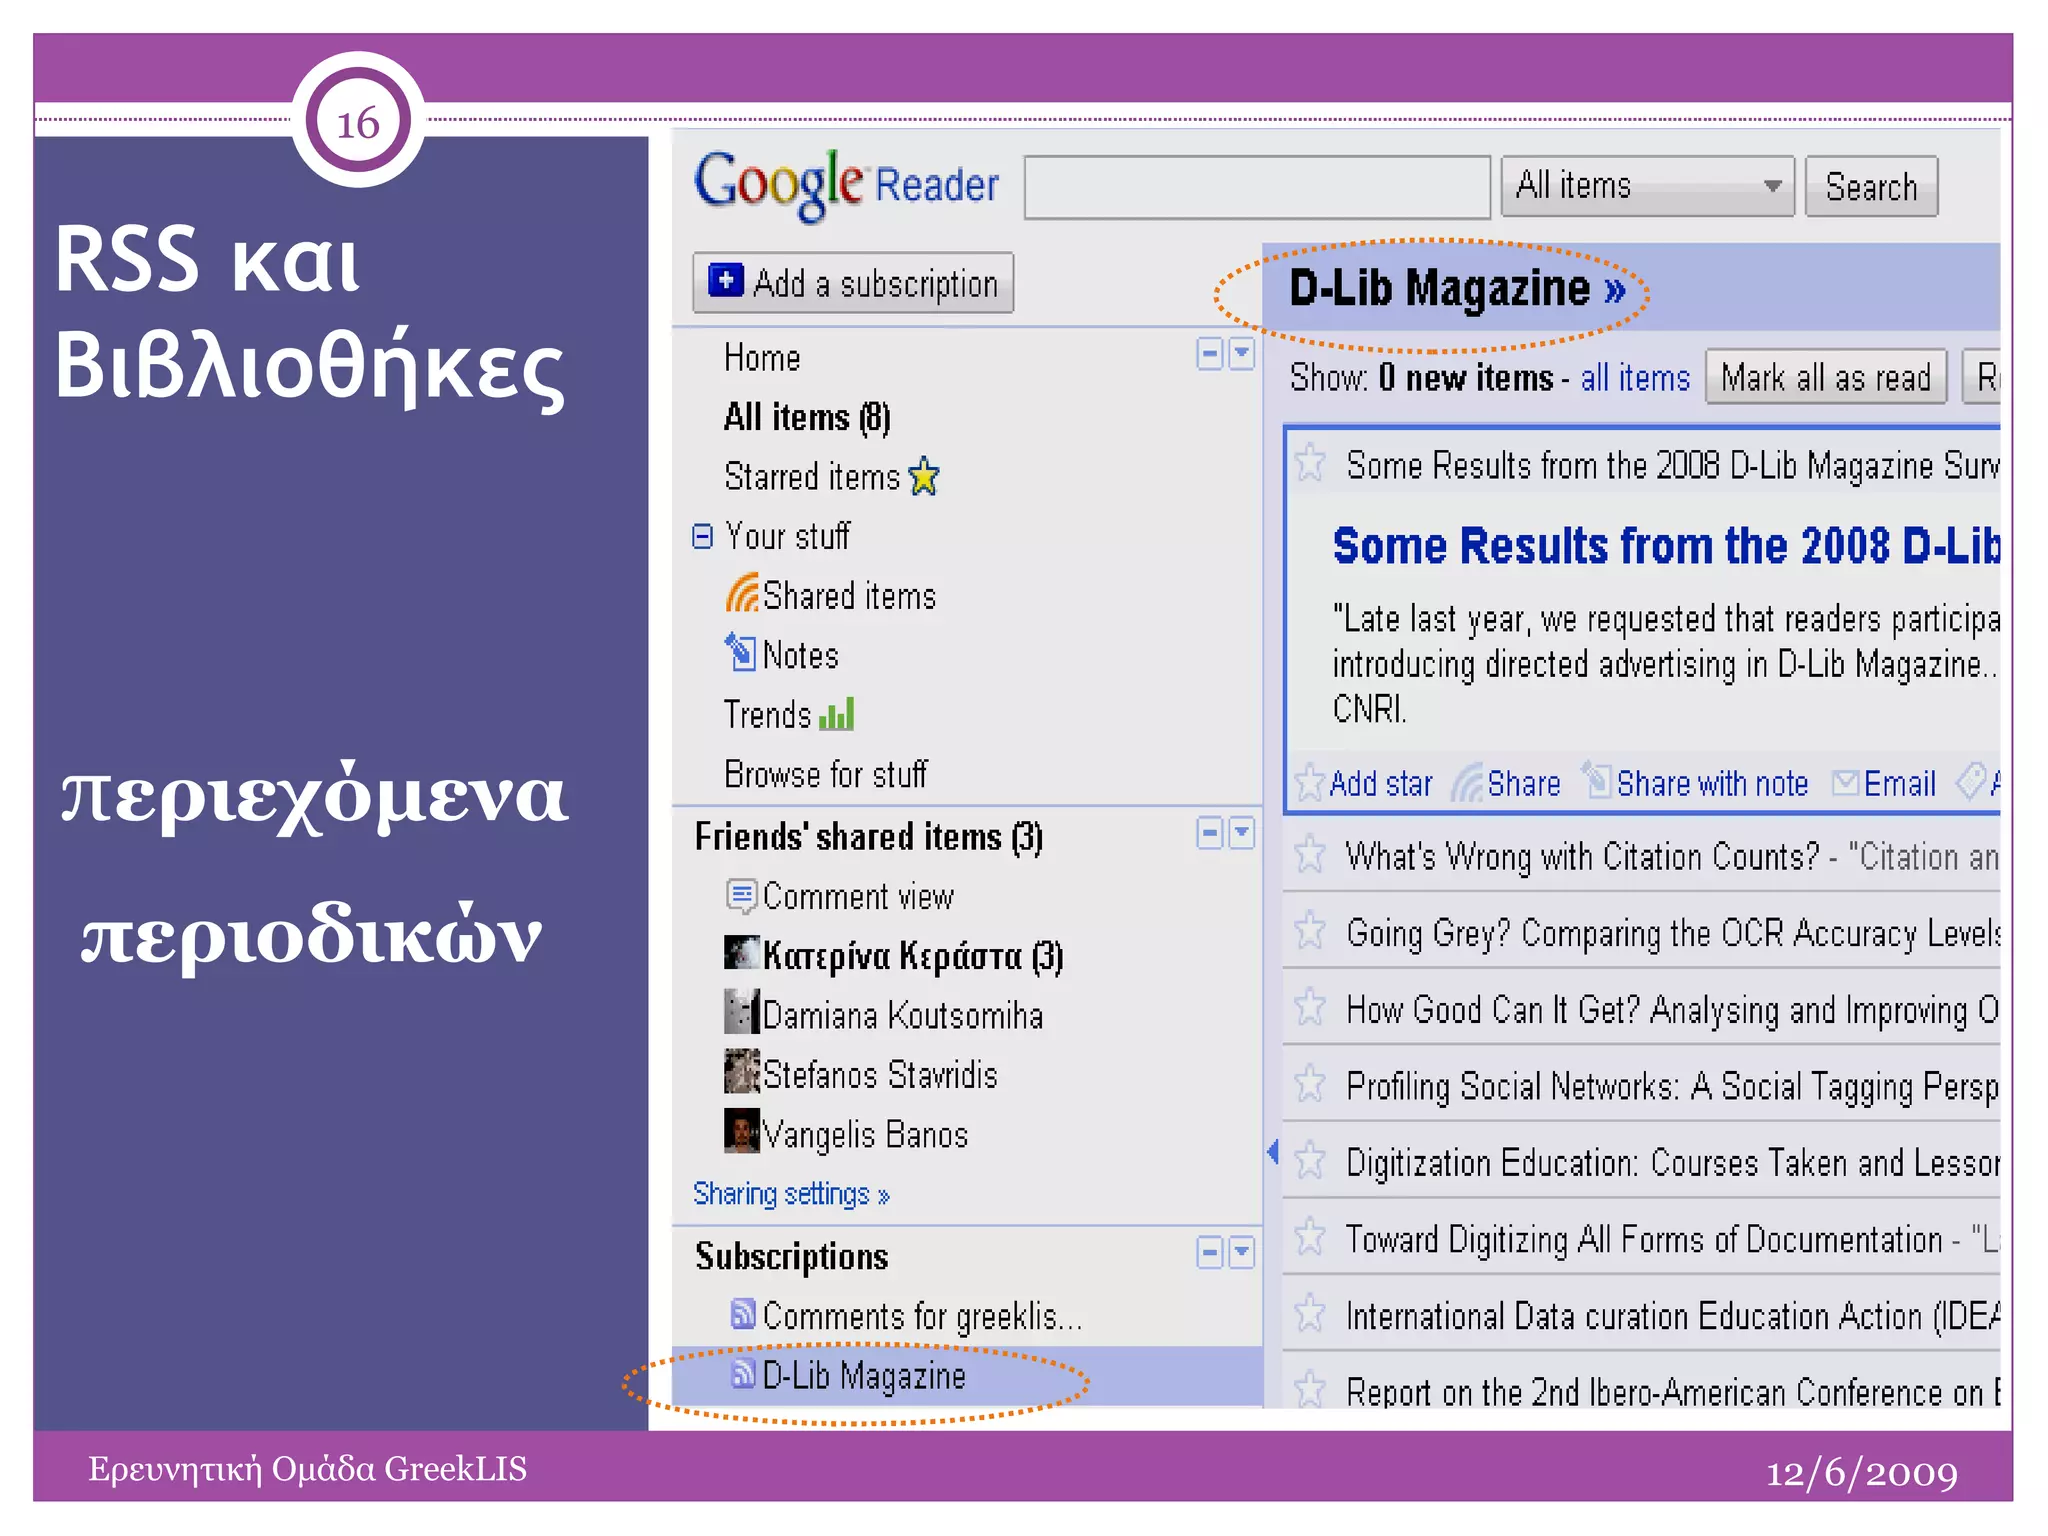This screenshot has width=2048, height=1536.
Task: Star the 'Some Results from the 2008' item
Action: [x=1310, y=463]
